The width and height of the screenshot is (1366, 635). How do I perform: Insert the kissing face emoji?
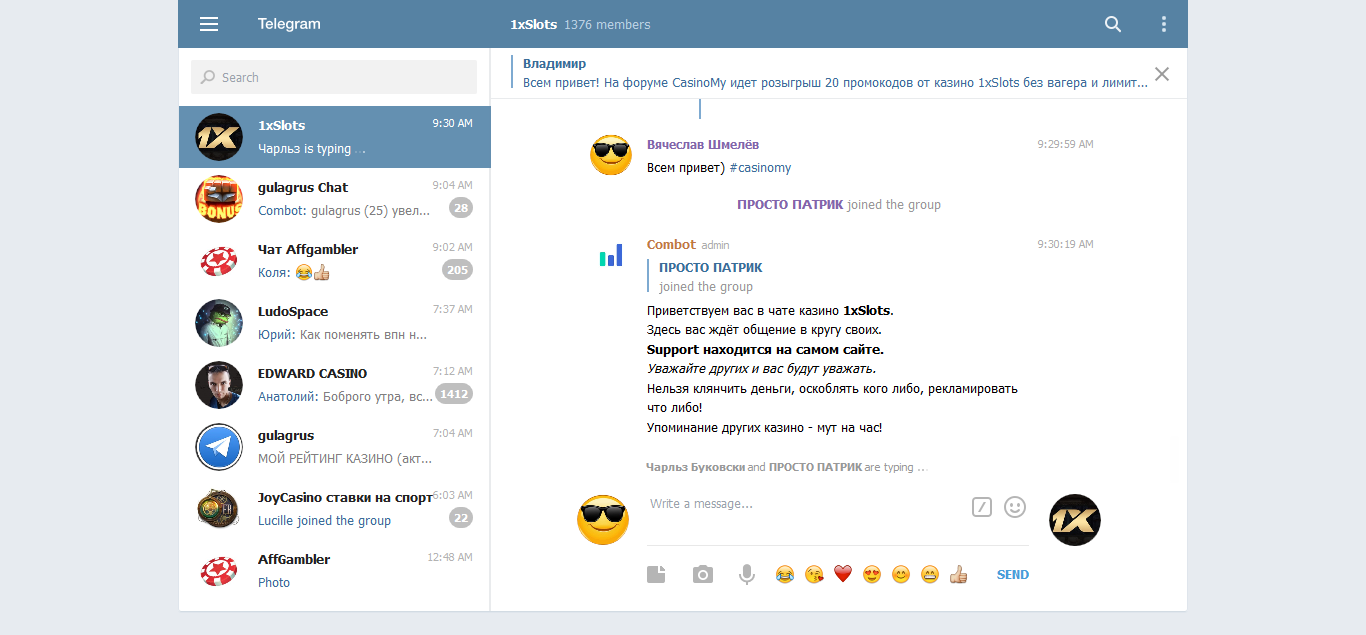pos(814,574)
